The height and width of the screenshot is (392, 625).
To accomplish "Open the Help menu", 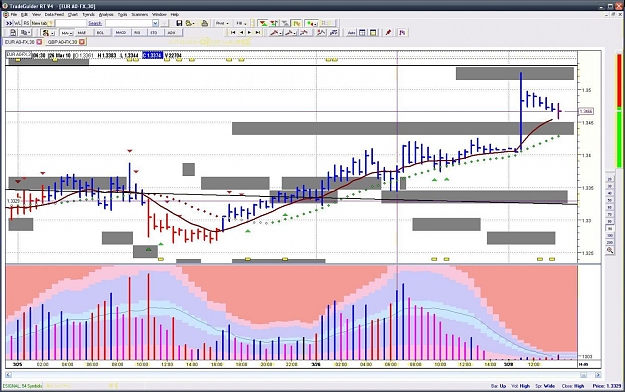I will (x=175, y=14).
